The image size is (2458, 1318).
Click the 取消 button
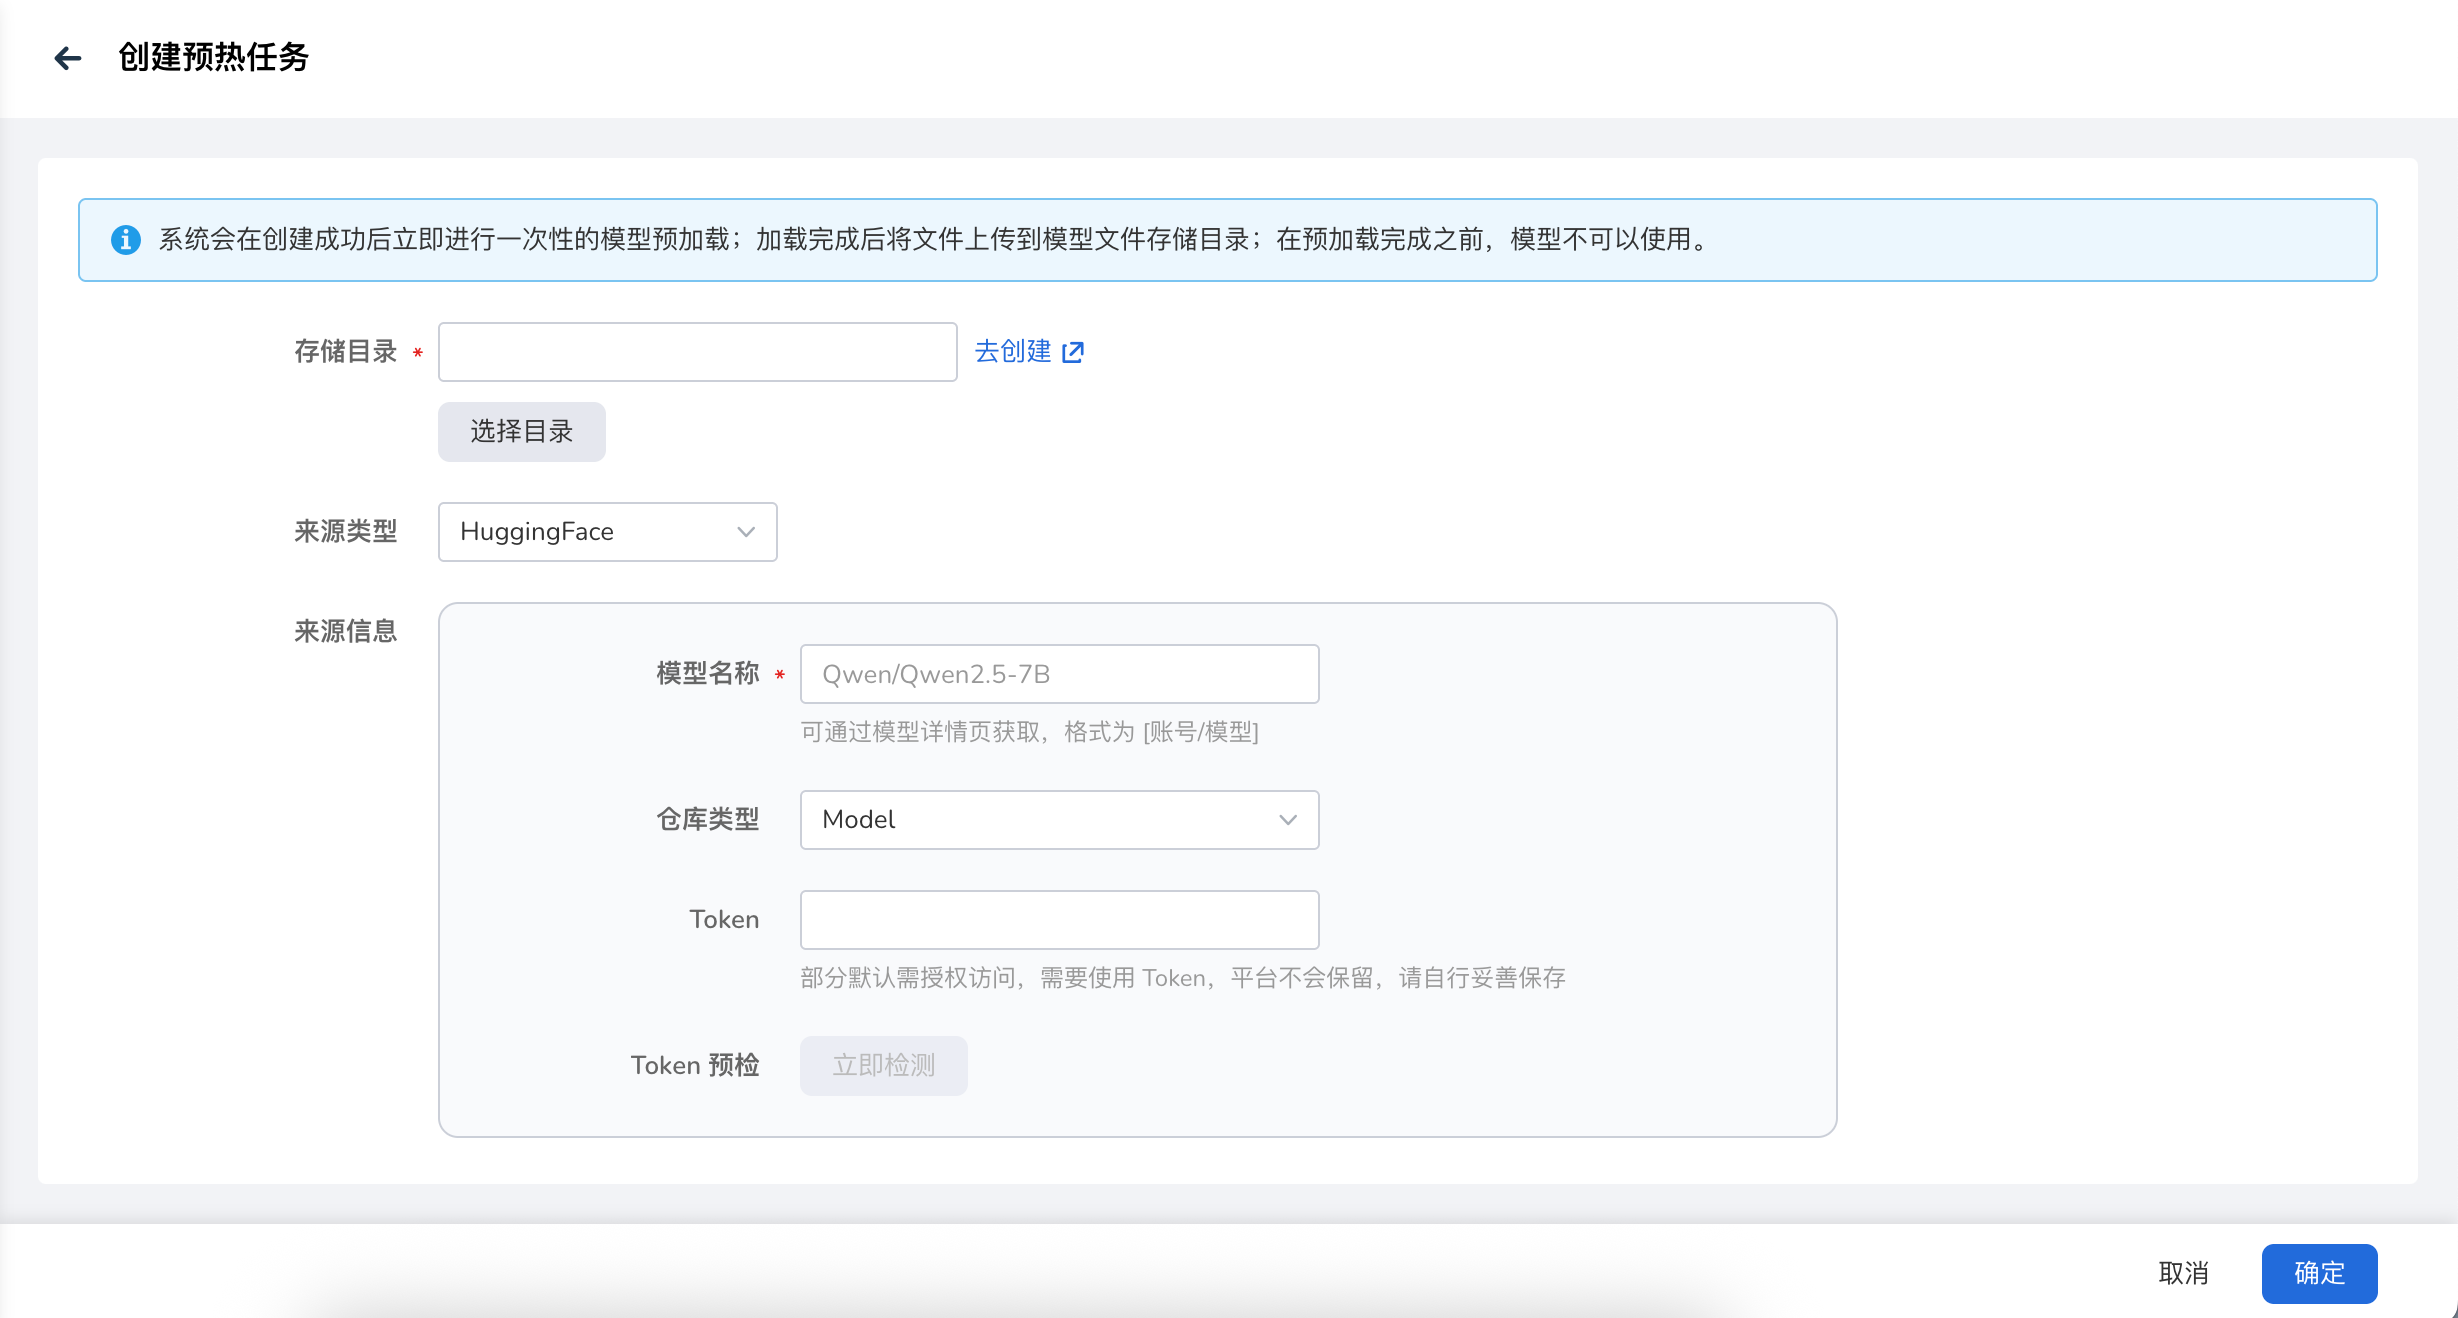click(x=2183, y=1273)
